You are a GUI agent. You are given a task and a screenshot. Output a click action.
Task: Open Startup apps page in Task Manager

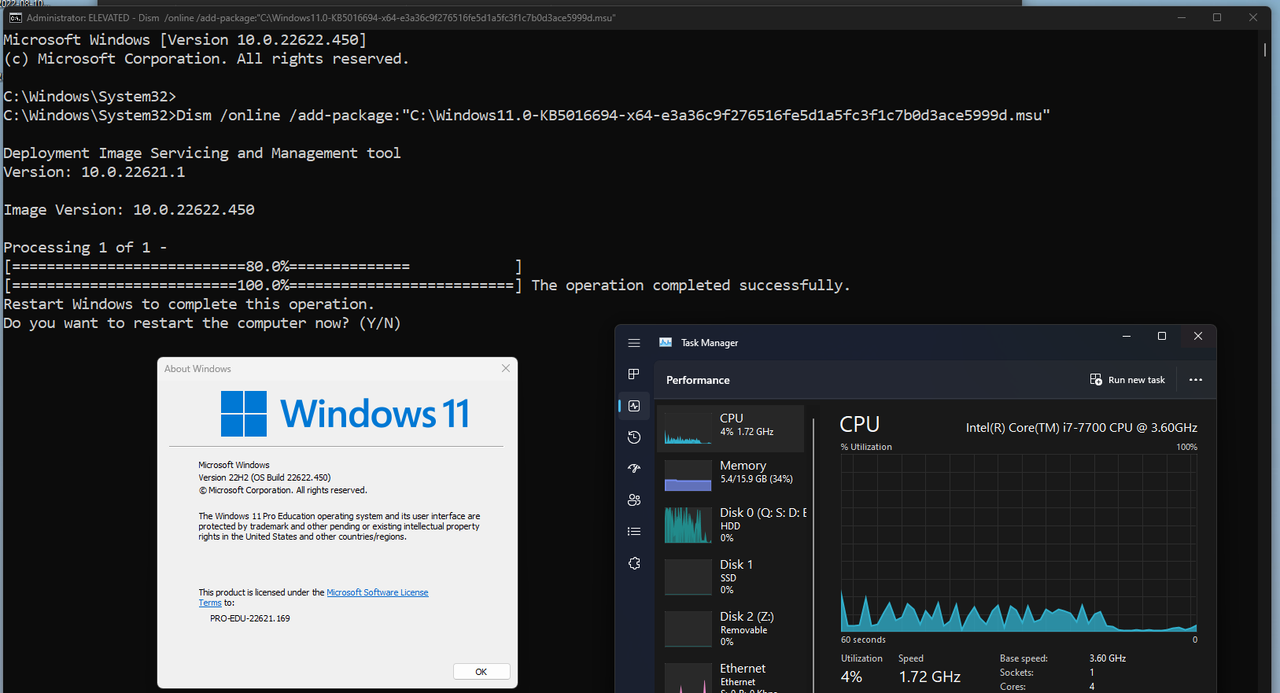(634, 468)
